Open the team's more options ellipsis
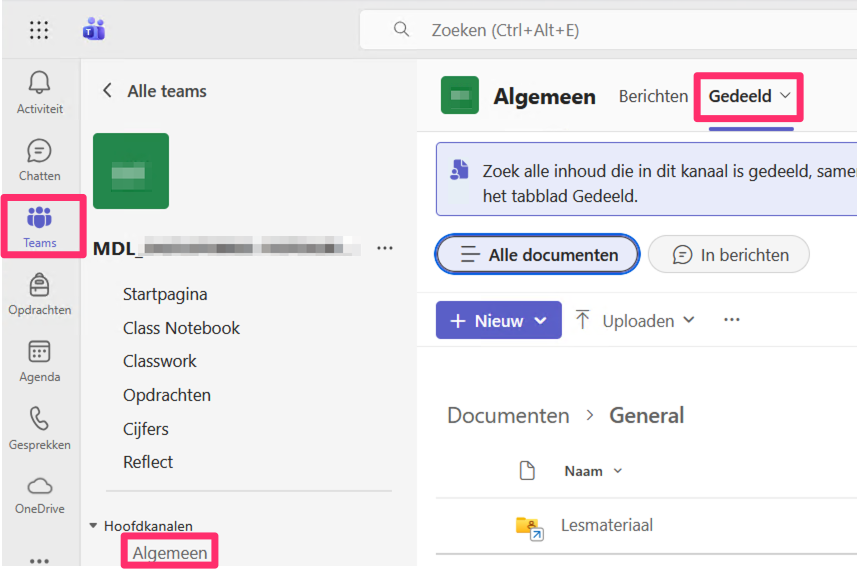Image resolution: width=857 pixels, height=569 pixels. point(385,248)
